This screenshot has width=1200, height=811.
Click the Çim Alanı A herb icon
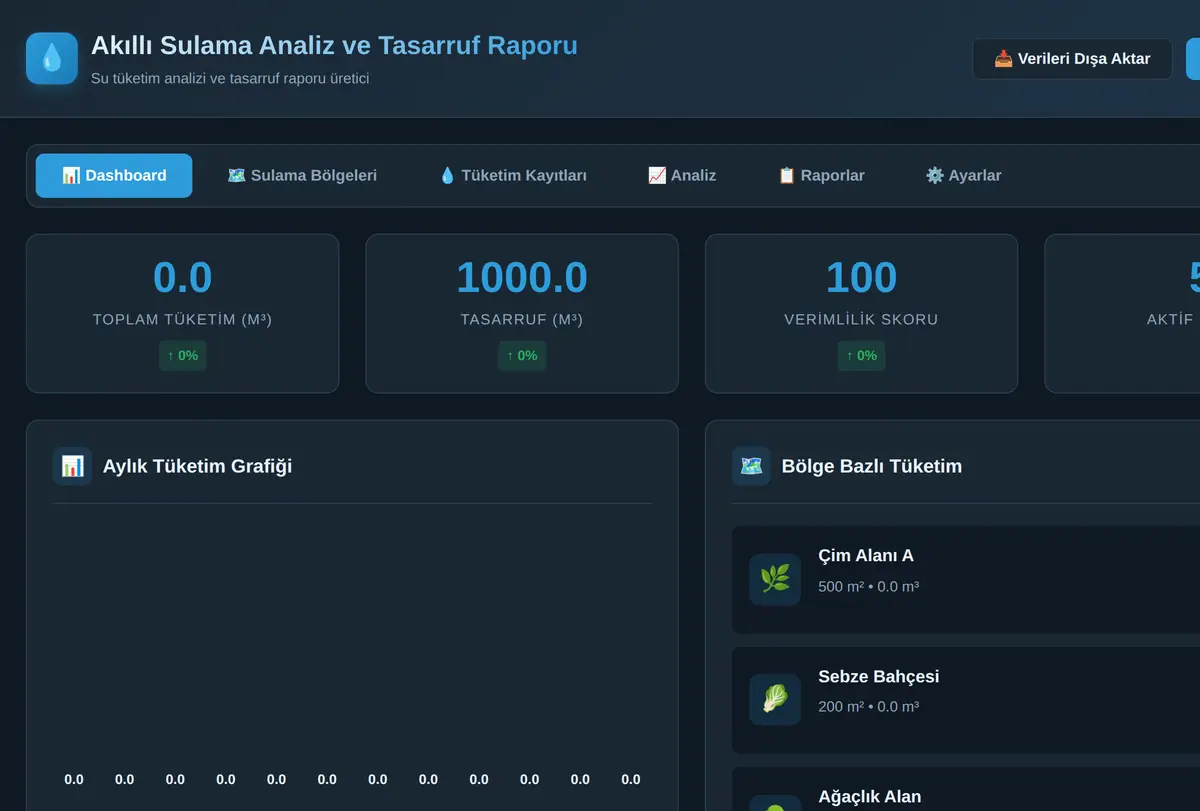point(775,580)
